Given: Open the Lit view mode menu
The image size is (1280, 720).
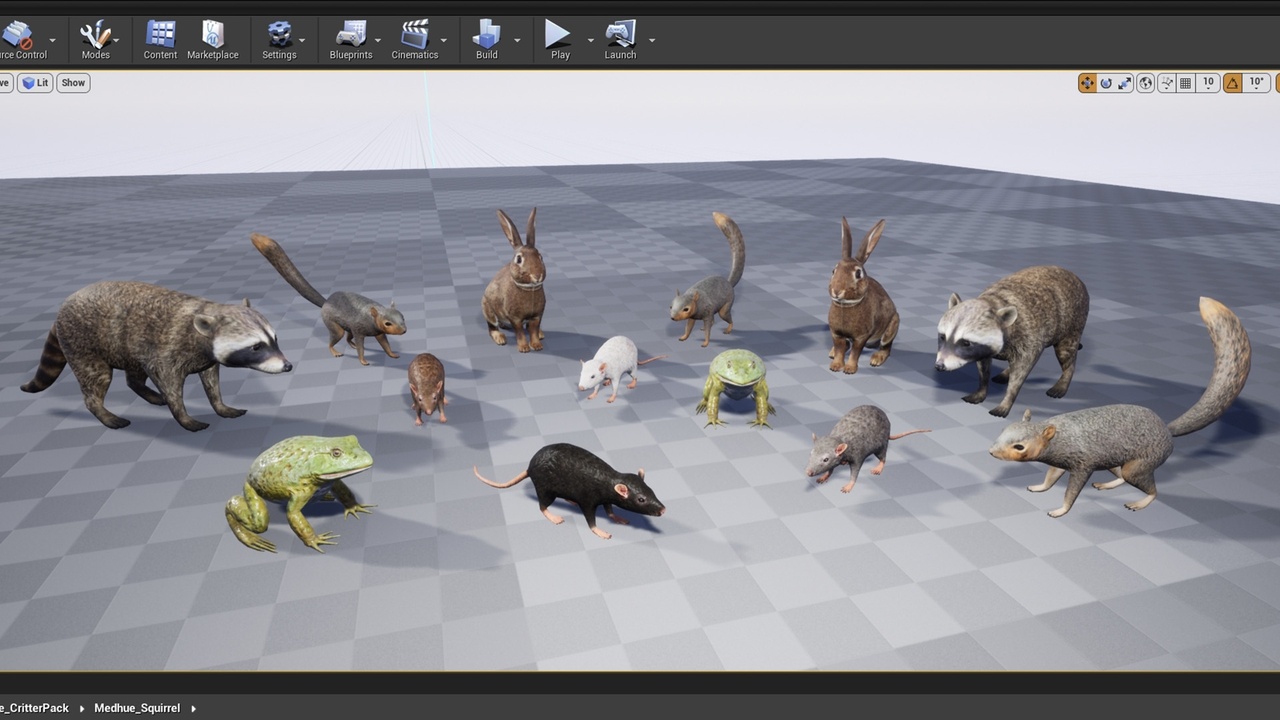Looking at the screenshot, I should click(x=35, y=83).
